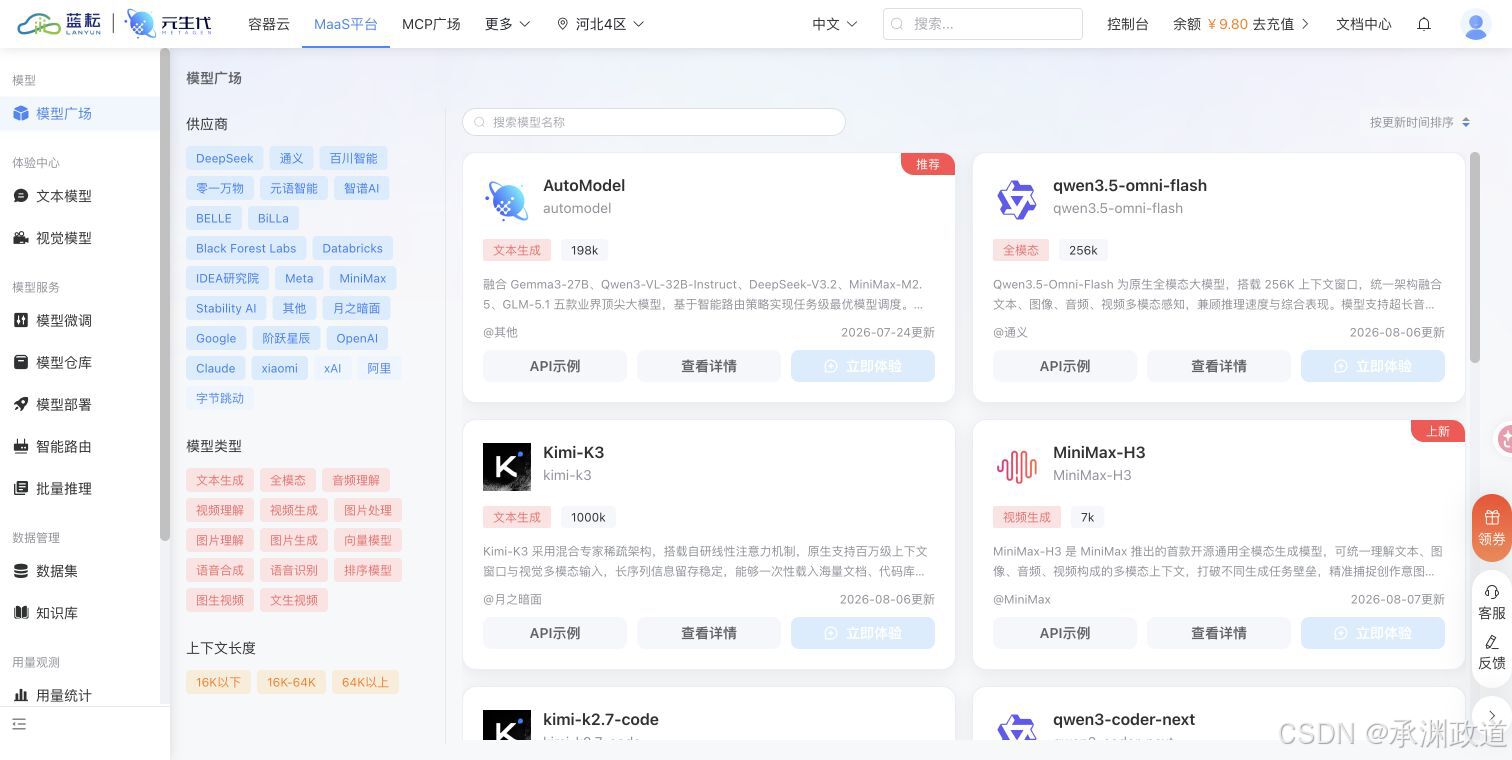
Task: Open 反馈 feedback pencil icon
Action: point(1492,642)
